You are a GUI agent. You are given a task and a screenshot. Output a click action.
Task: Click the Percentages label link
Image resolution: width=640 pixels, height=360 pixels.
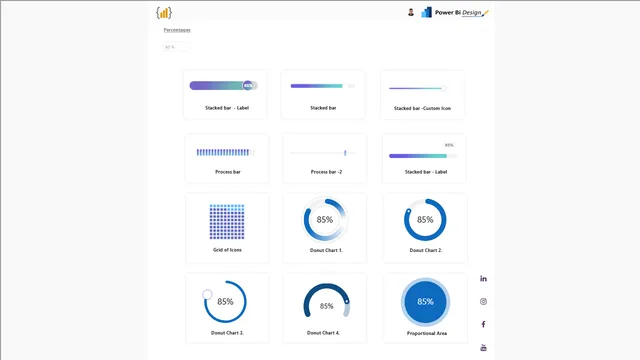point(177,30)
